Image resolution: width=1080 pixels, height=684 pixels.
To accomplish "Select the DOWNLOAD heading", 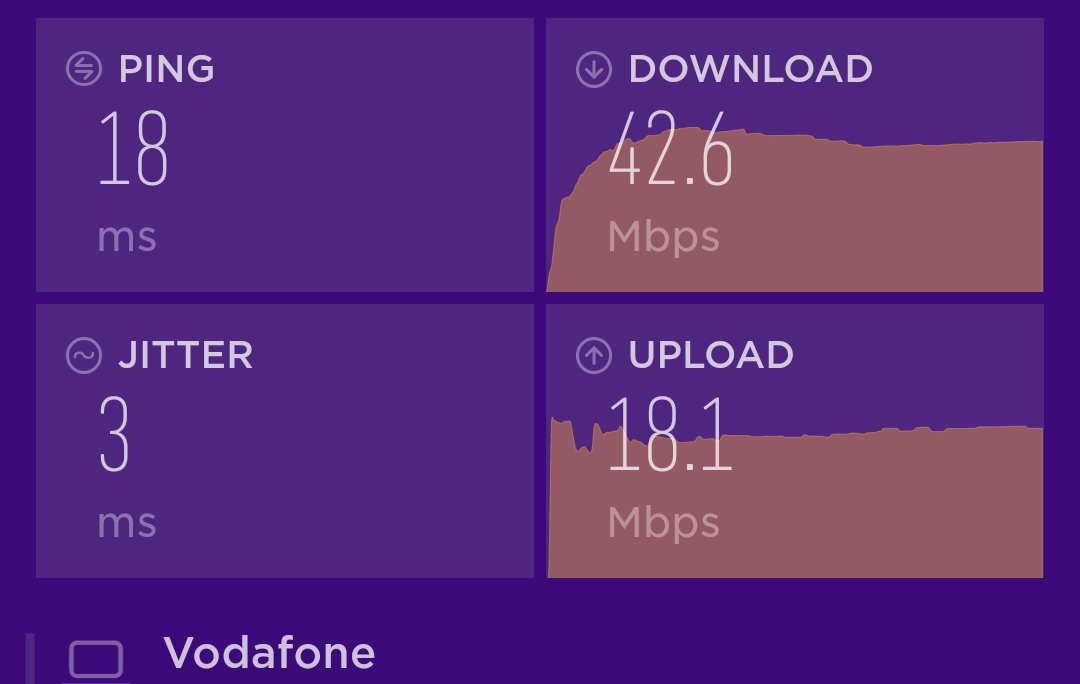I will point(751,69).
